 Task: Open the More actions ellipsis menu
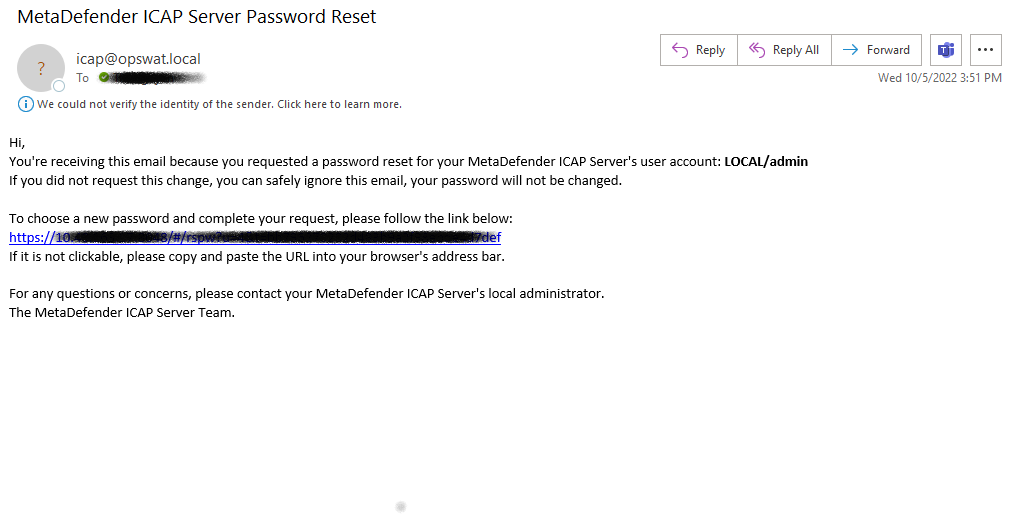[x=986, y=50]
